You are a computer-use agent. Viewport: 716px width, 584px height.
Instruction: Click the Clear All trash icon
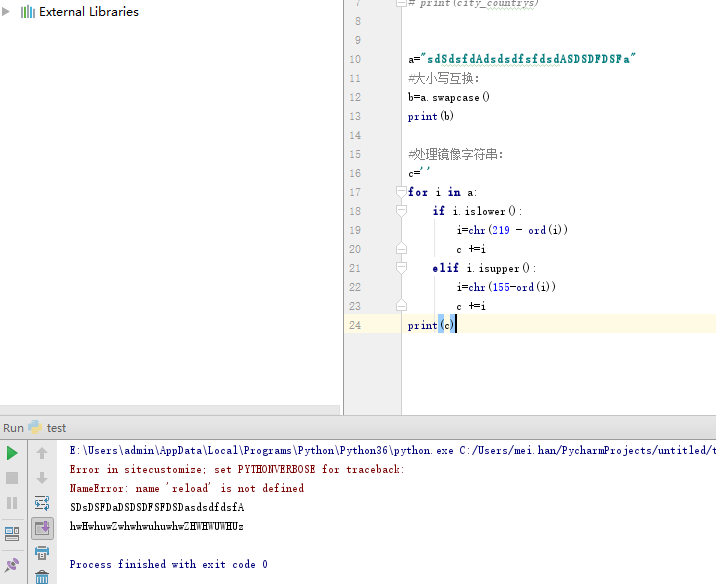coord(42,577)
